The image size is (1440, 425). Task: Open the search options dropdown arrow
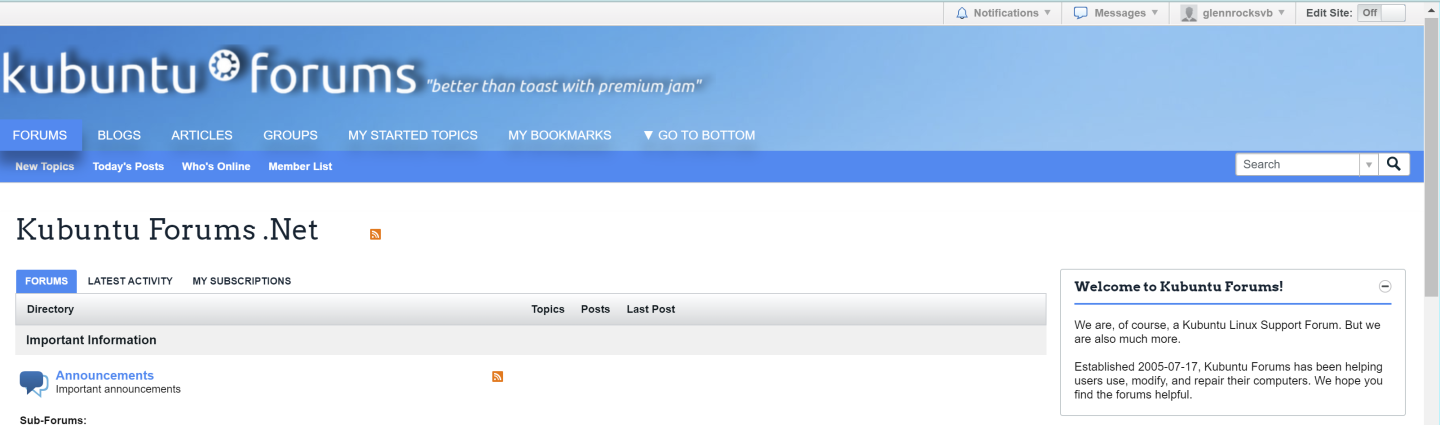click(x=1368, y=164)
